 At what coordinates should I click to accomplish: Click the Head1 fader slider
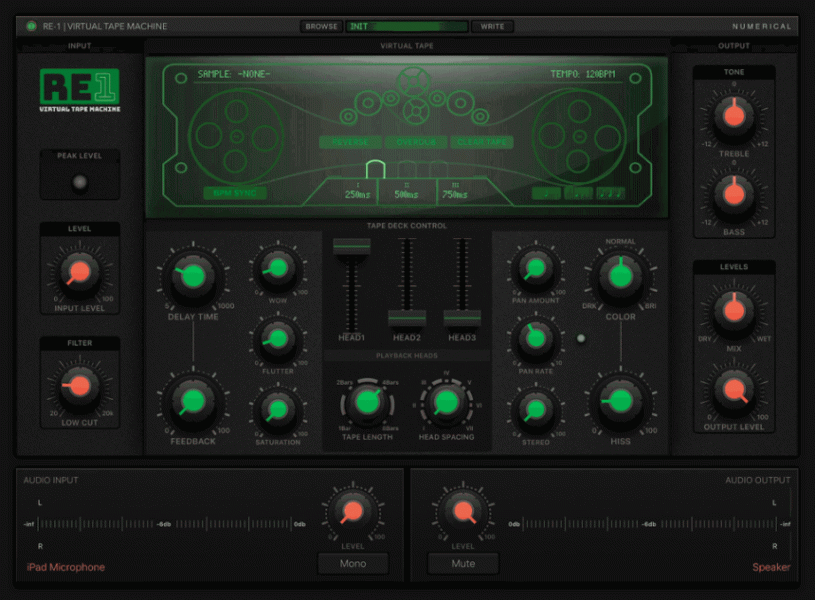[351, 247]
